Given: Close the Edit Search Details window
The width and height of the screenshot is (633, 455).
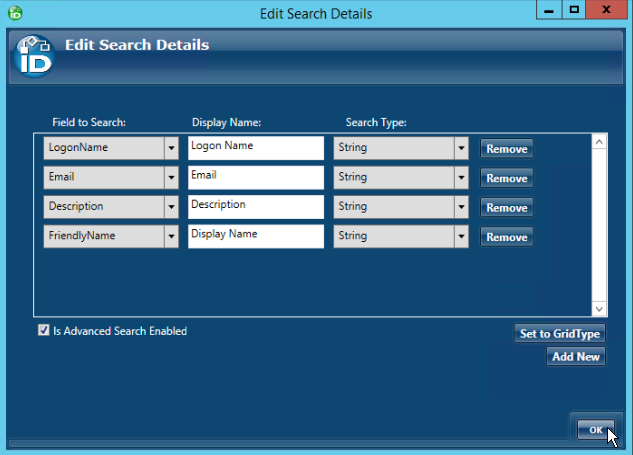Looking at the screenshot, I should pos(606,10).
